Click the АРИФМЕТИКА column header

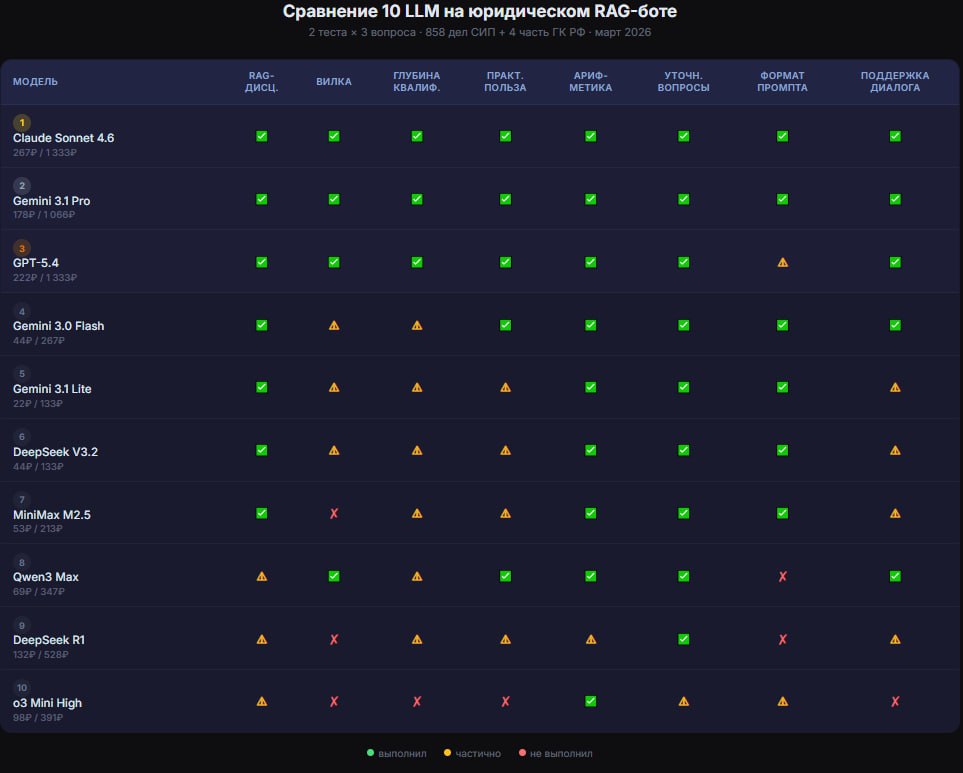click(591, 82)
